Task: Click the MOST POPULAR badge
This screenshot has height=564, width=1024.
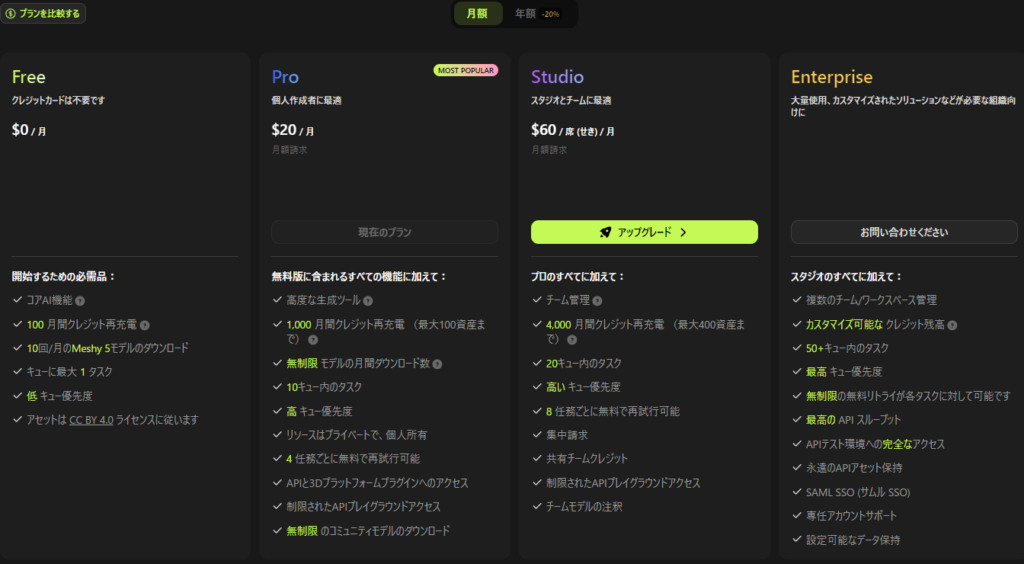Action: (x=466, y=70)
